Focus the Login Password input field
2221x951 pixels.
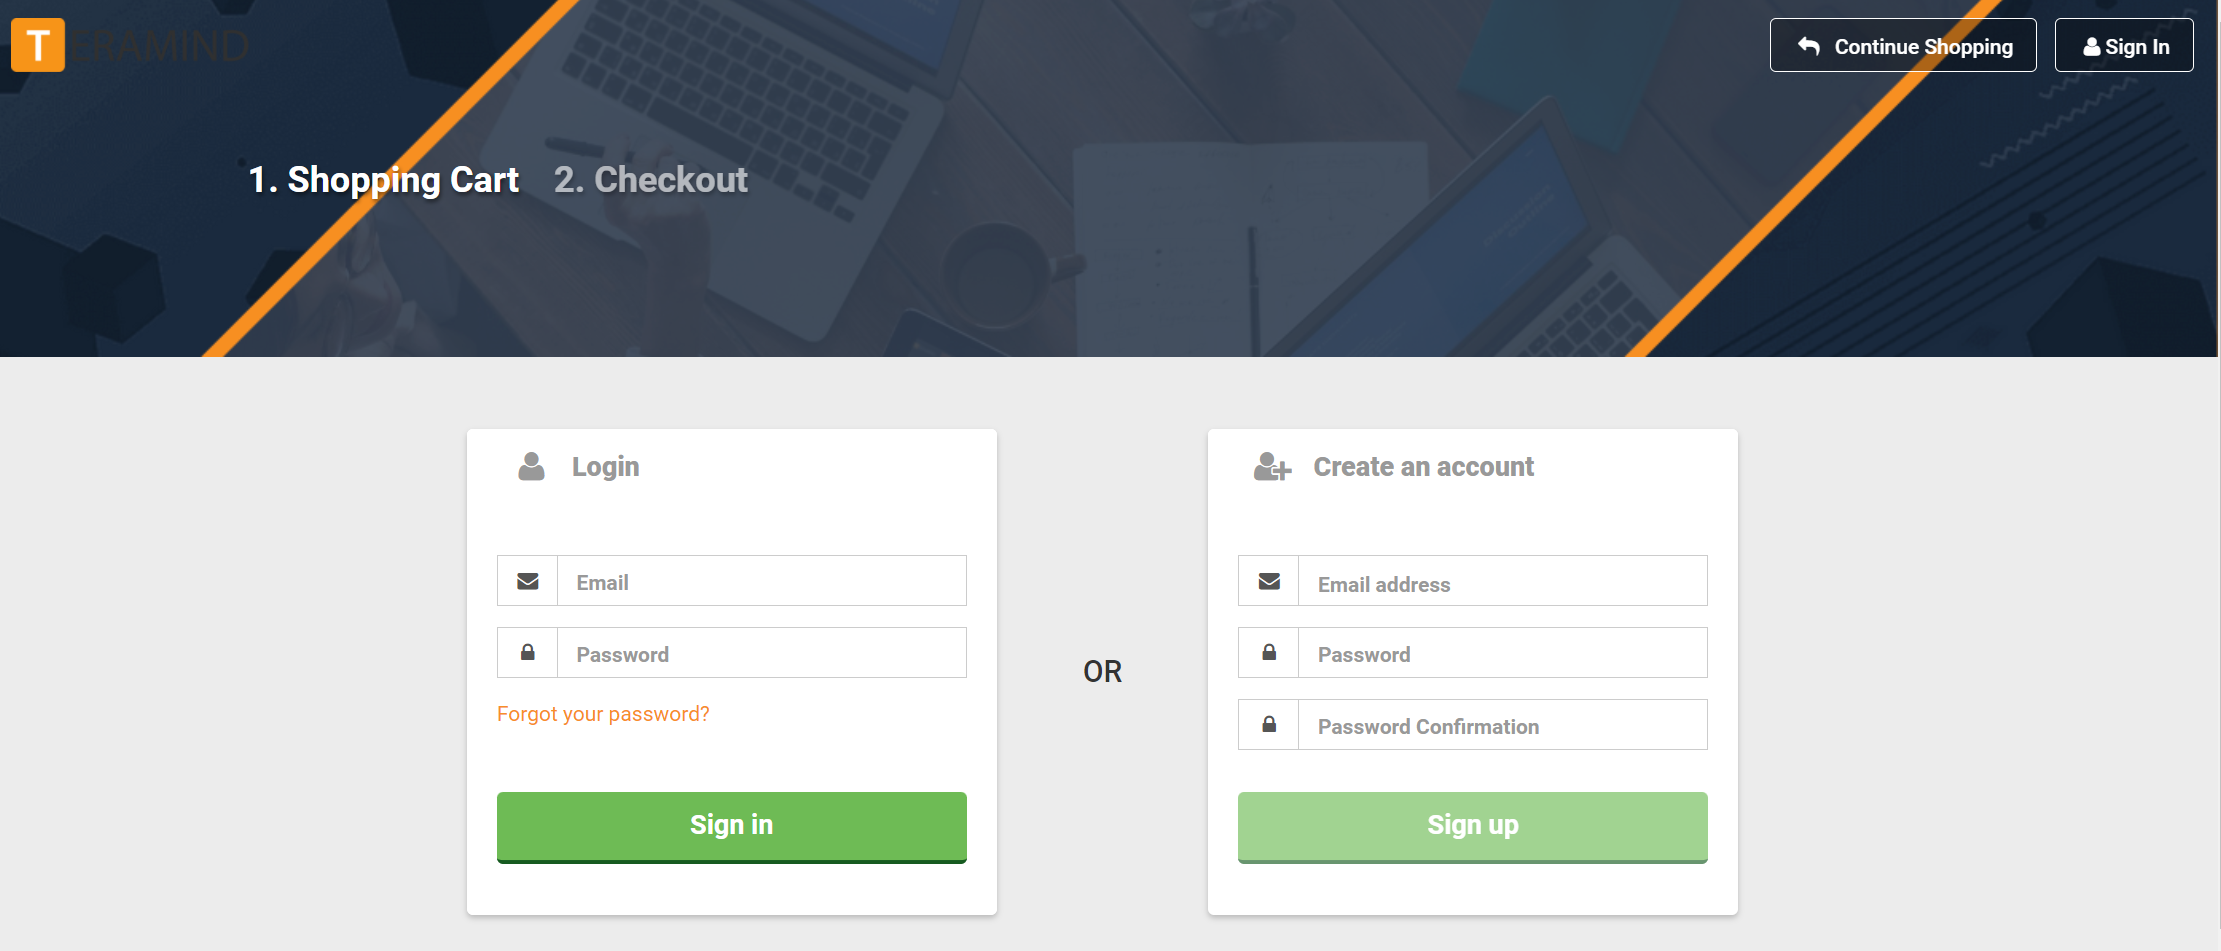coord(762,653)
